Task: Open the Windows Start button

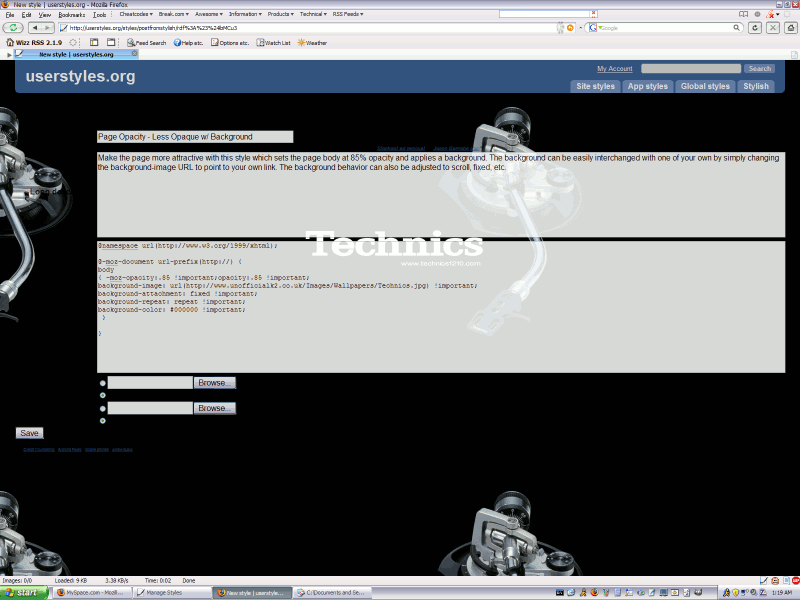Action: 24,593
